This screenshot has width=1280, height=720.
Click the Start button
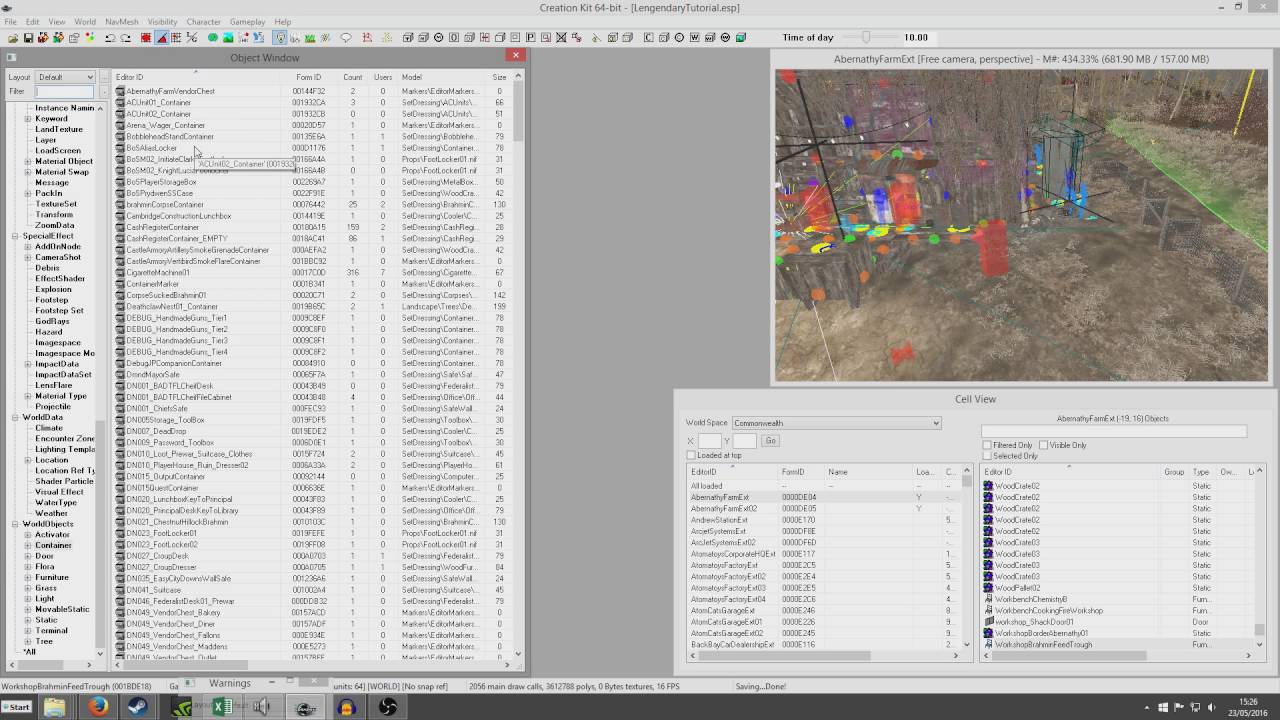pos(17,707)
